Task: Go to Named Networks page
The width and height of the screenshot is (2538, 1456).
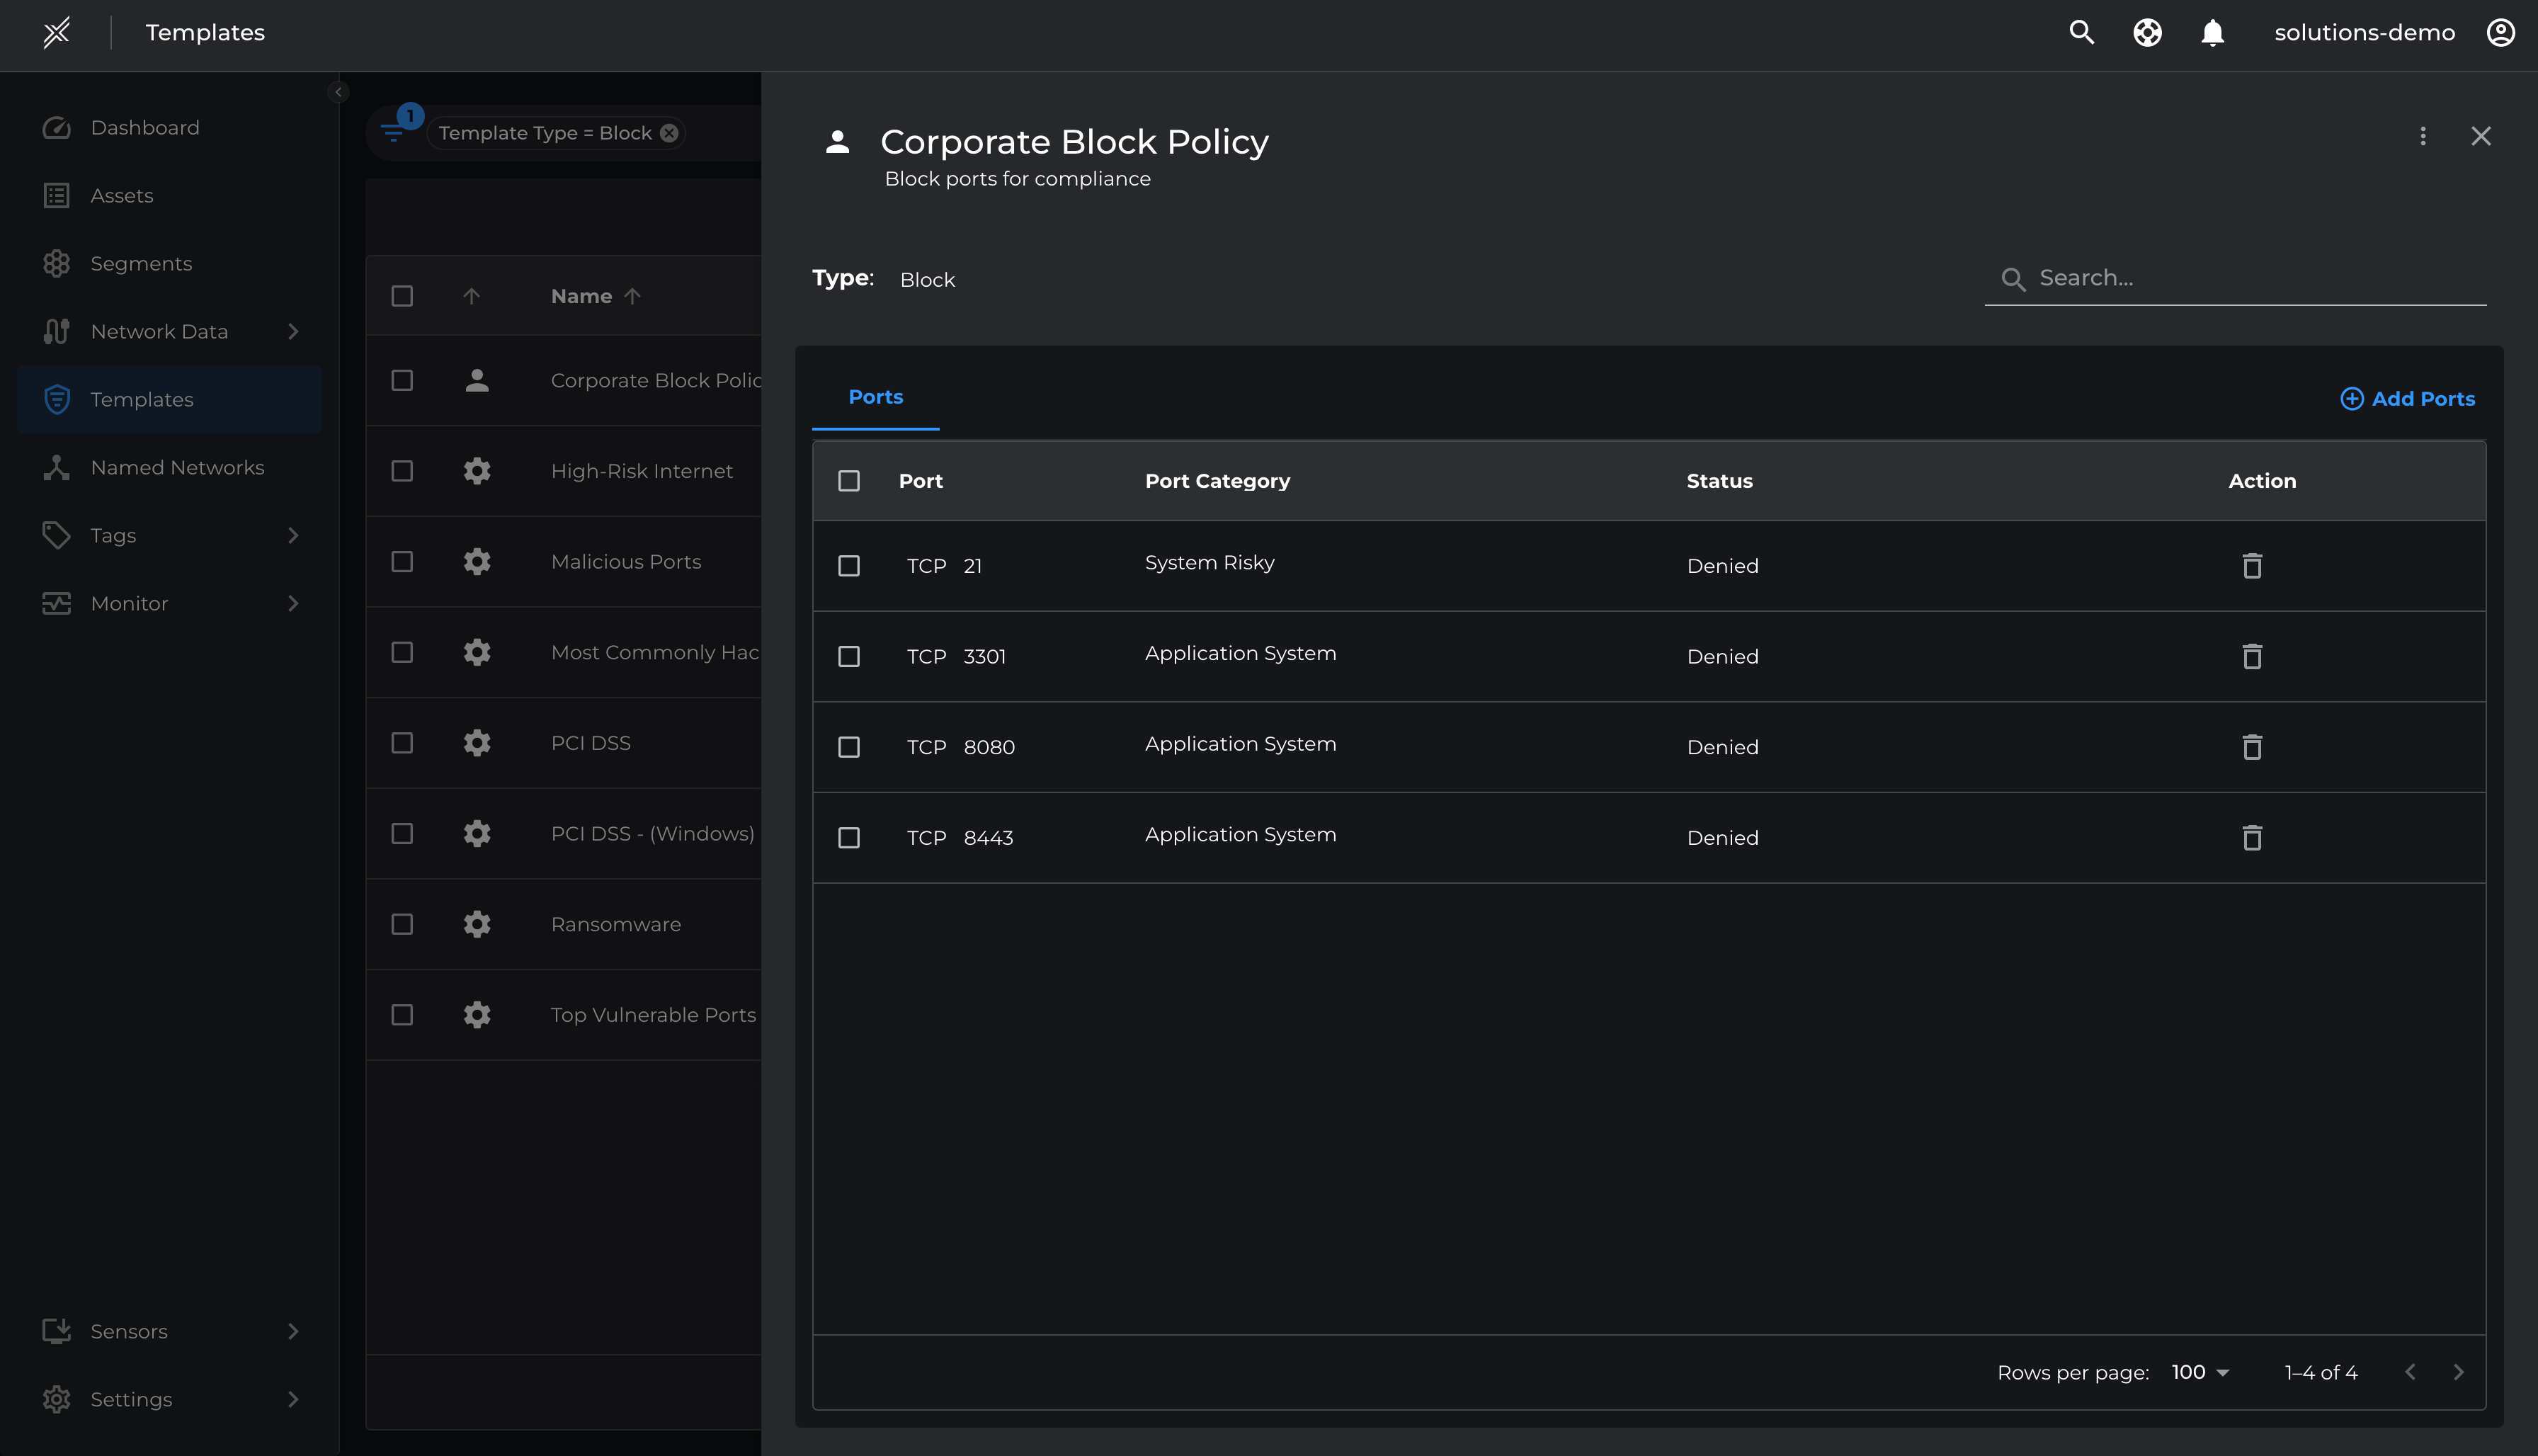Action: 177,467
